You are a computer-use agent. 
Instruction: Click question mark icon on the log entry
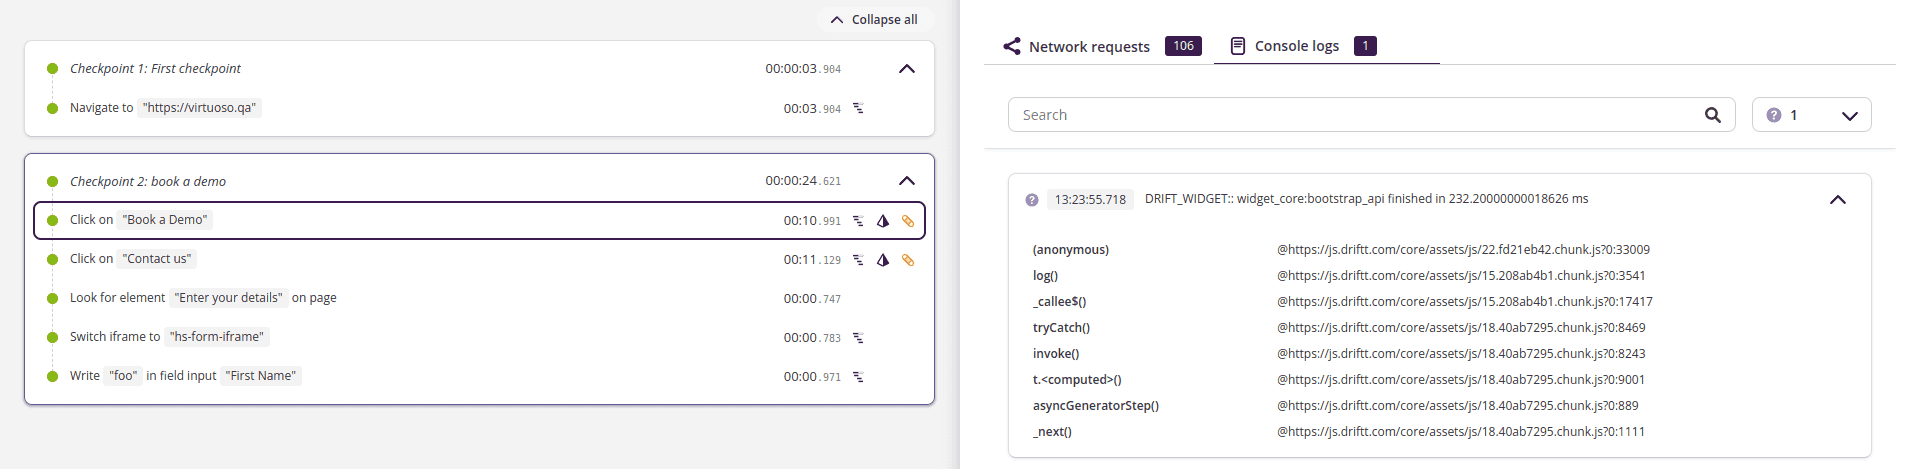[x=1032, y=200]
